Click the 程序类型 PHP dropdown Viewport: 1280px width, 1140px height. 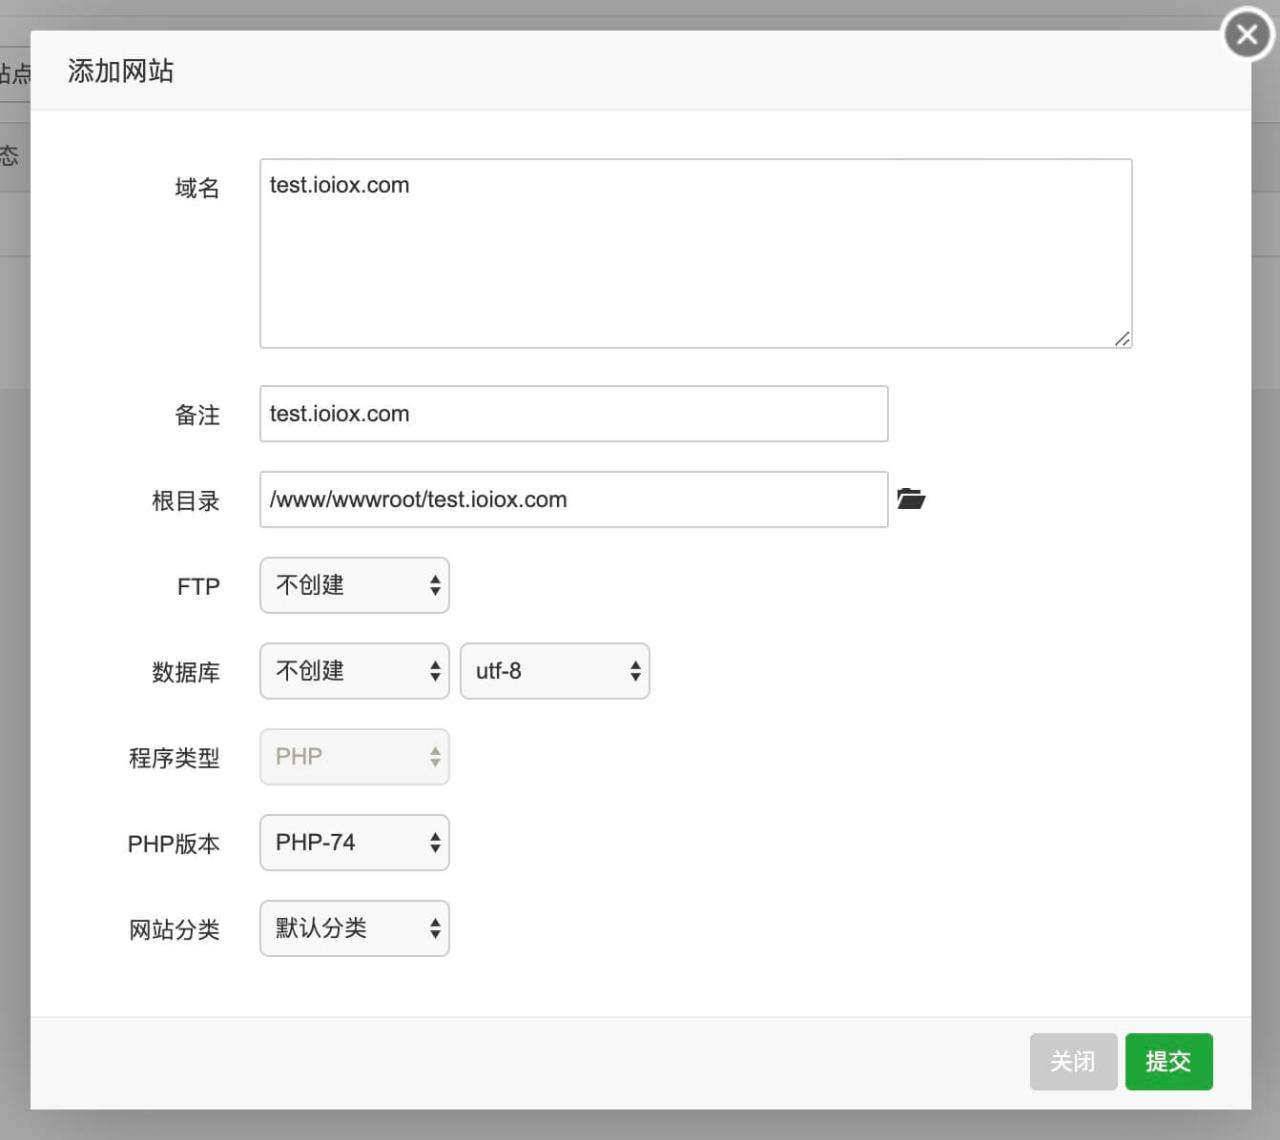[354, 757]
